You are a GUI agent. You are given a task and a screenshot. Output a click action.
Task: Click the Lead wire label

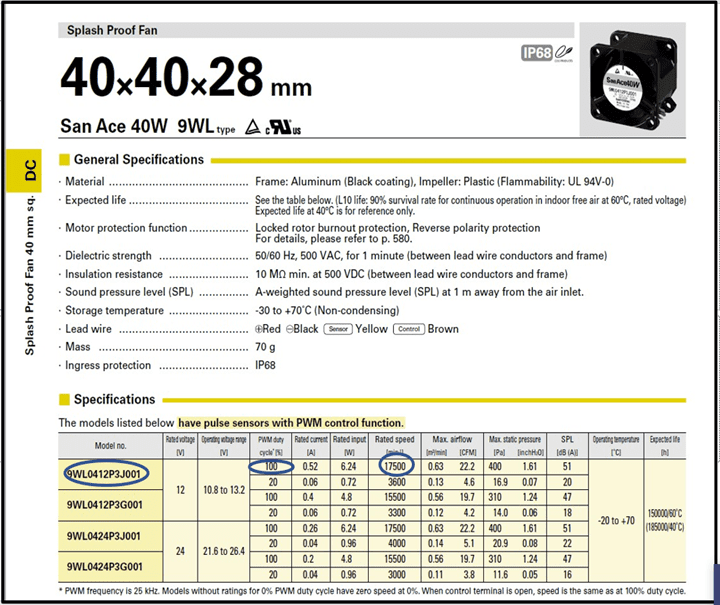[89, 329]
